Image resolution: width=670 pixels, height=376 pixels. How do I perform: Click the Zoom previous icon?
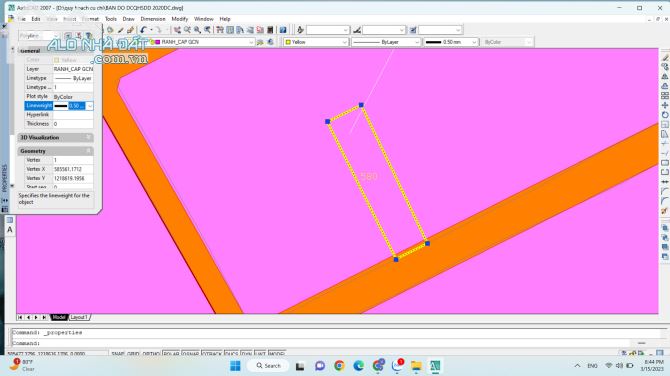pos(207,30)
